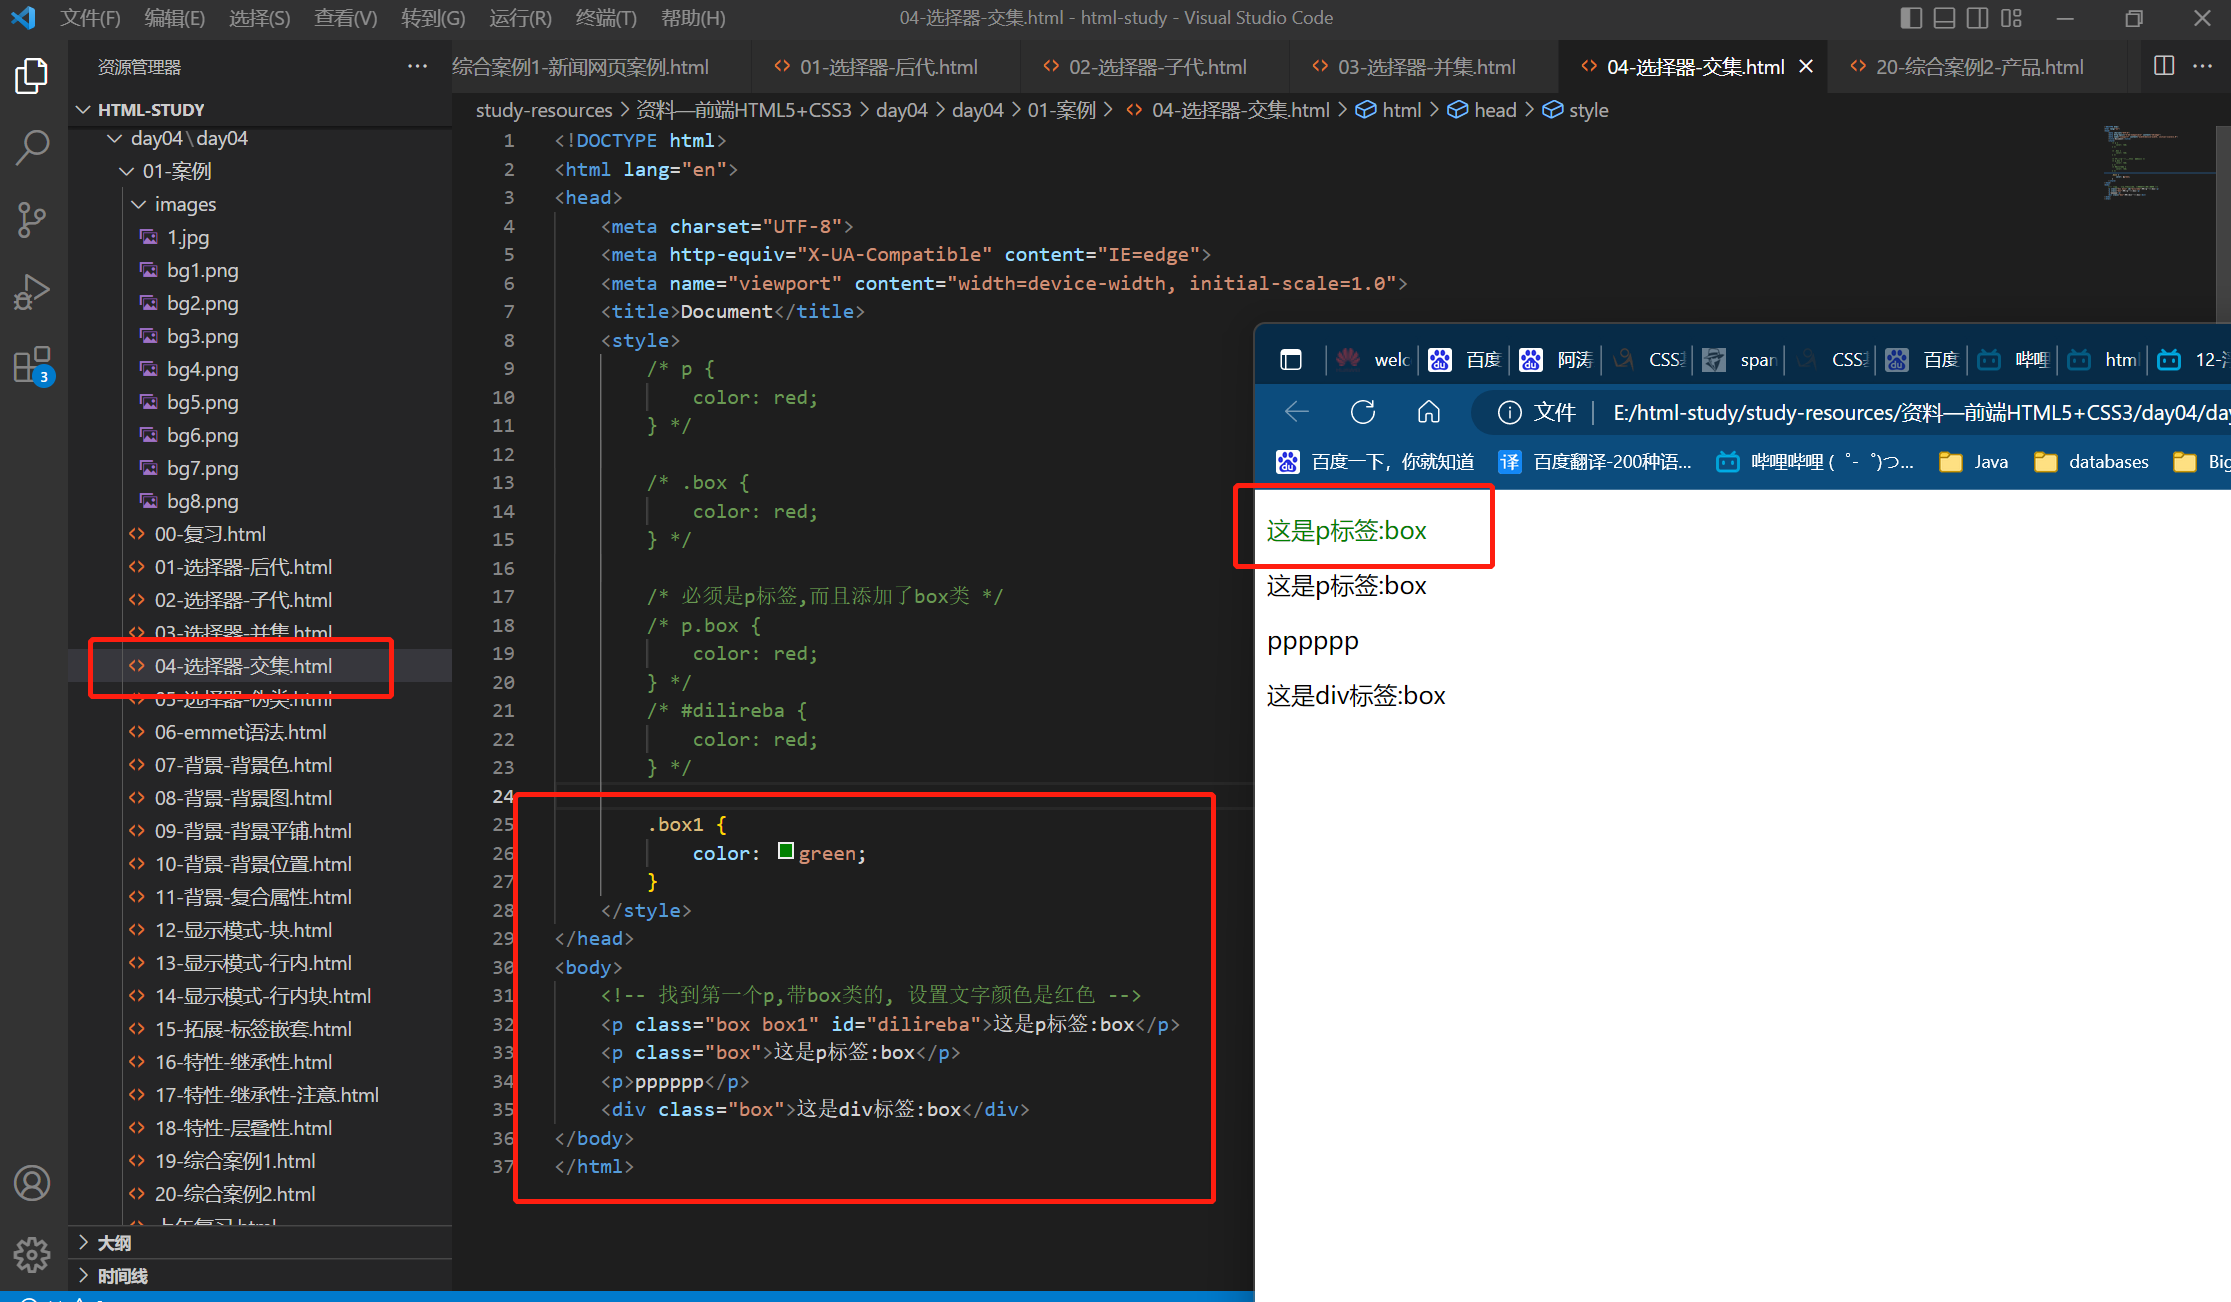Viewport: 2231px width, 1302px height.
Task: Split the editor to the right
Action: tap(2164, 66)
